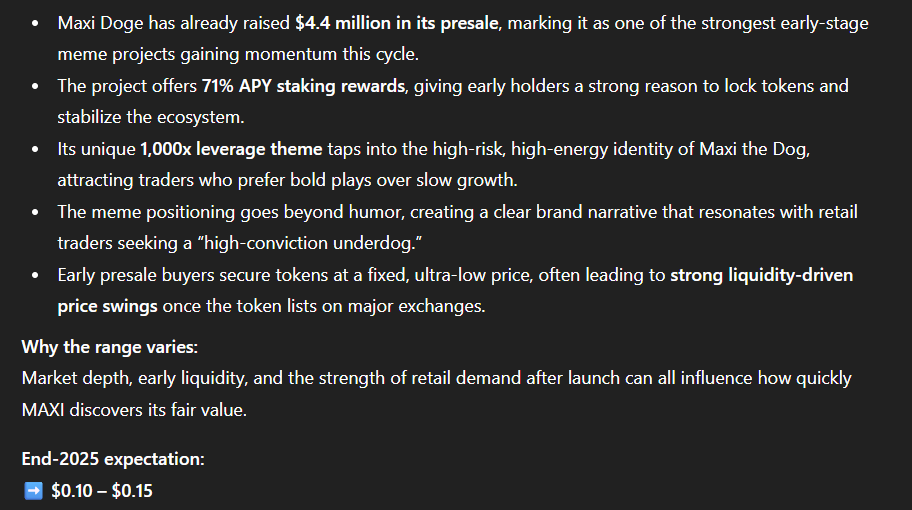The image size is (912, 510).
Task: Click the bold "price swings" text
Action: (x=107, y=306)
